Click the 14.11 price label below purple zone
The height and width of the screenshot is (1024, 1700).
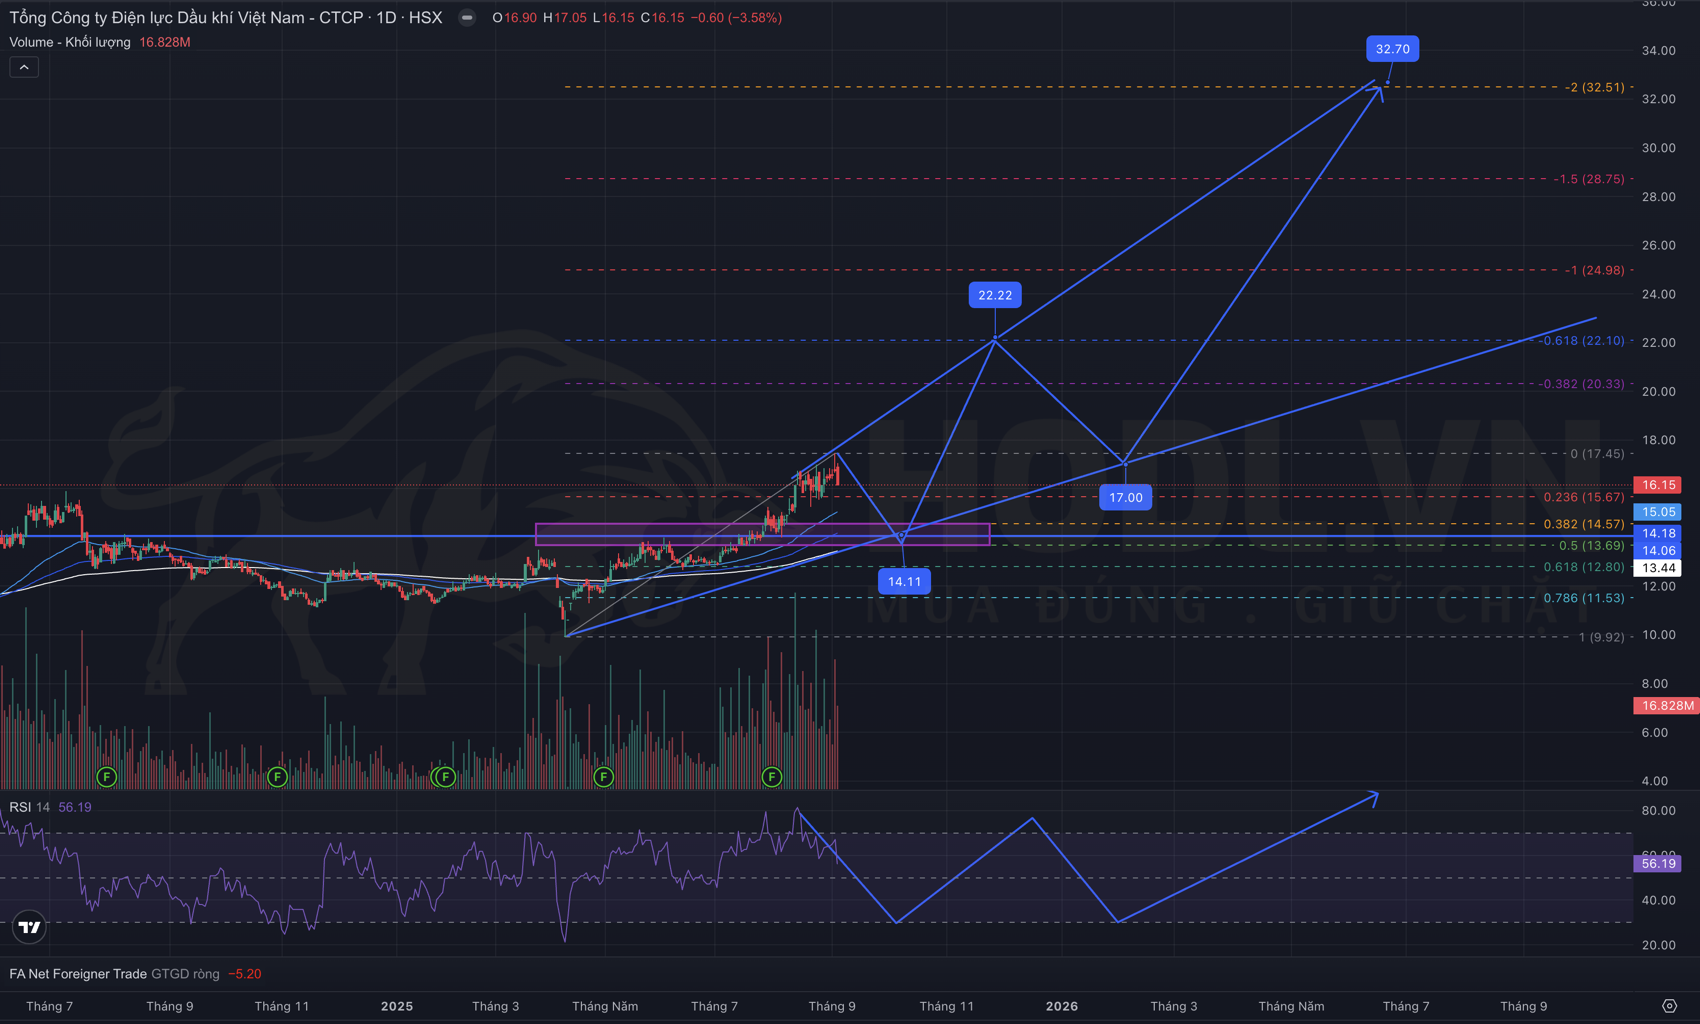tap(904, 581)
